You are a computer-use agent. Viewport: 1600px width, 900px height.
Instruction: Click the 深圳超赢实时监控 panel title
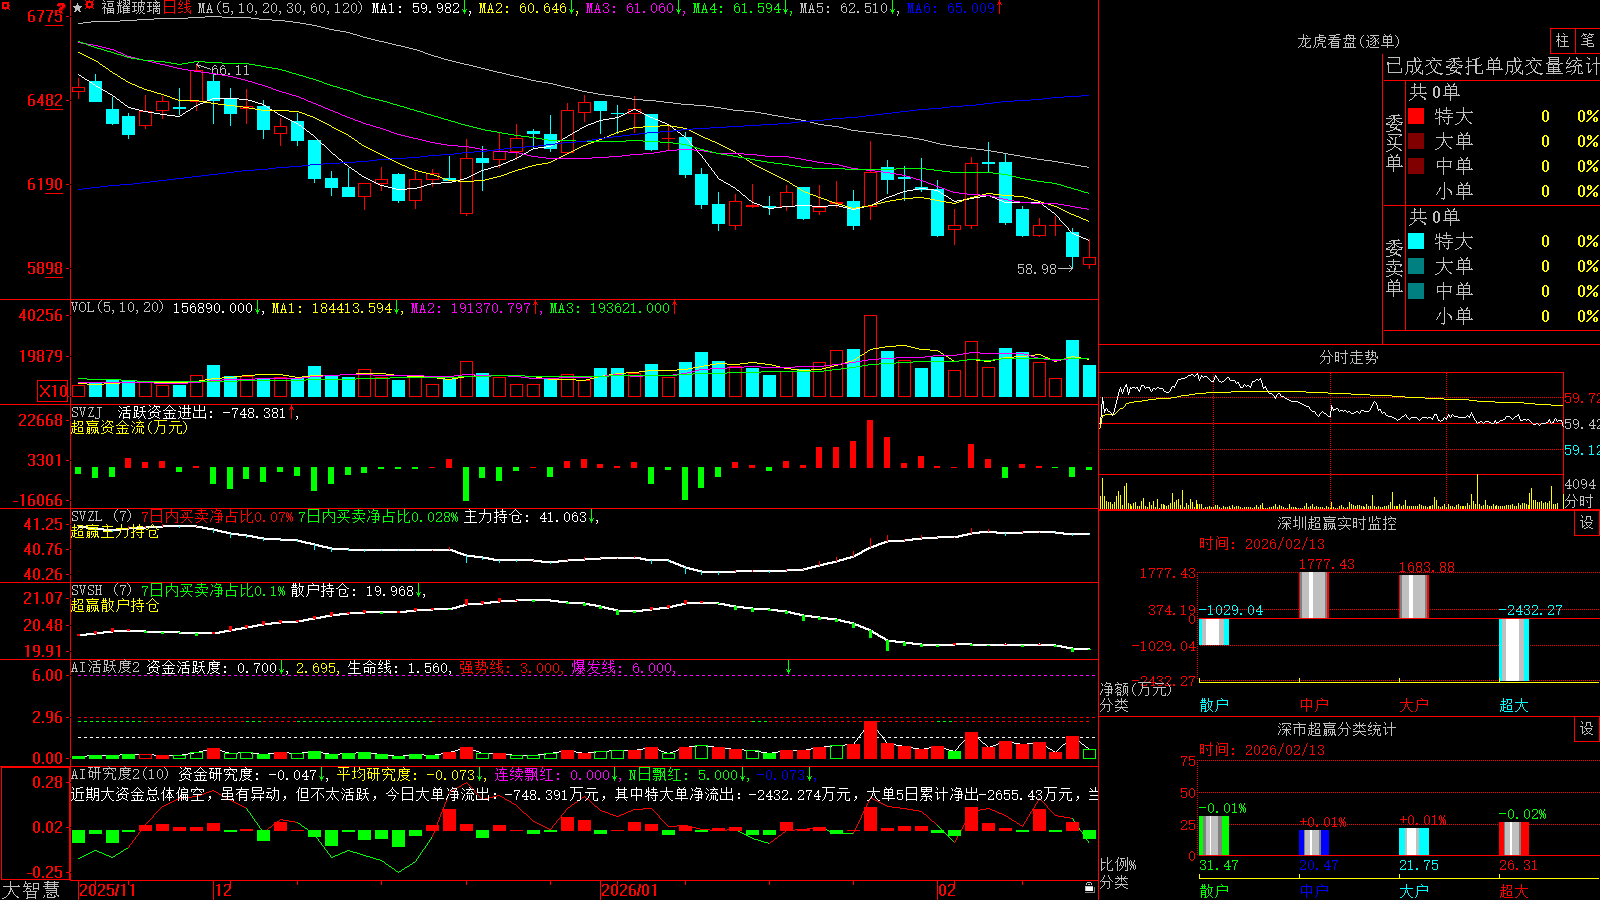[x=1336, y=523]
